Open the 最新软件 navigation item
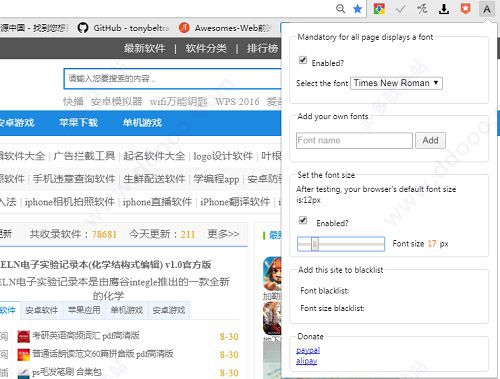 coord(145,48)
